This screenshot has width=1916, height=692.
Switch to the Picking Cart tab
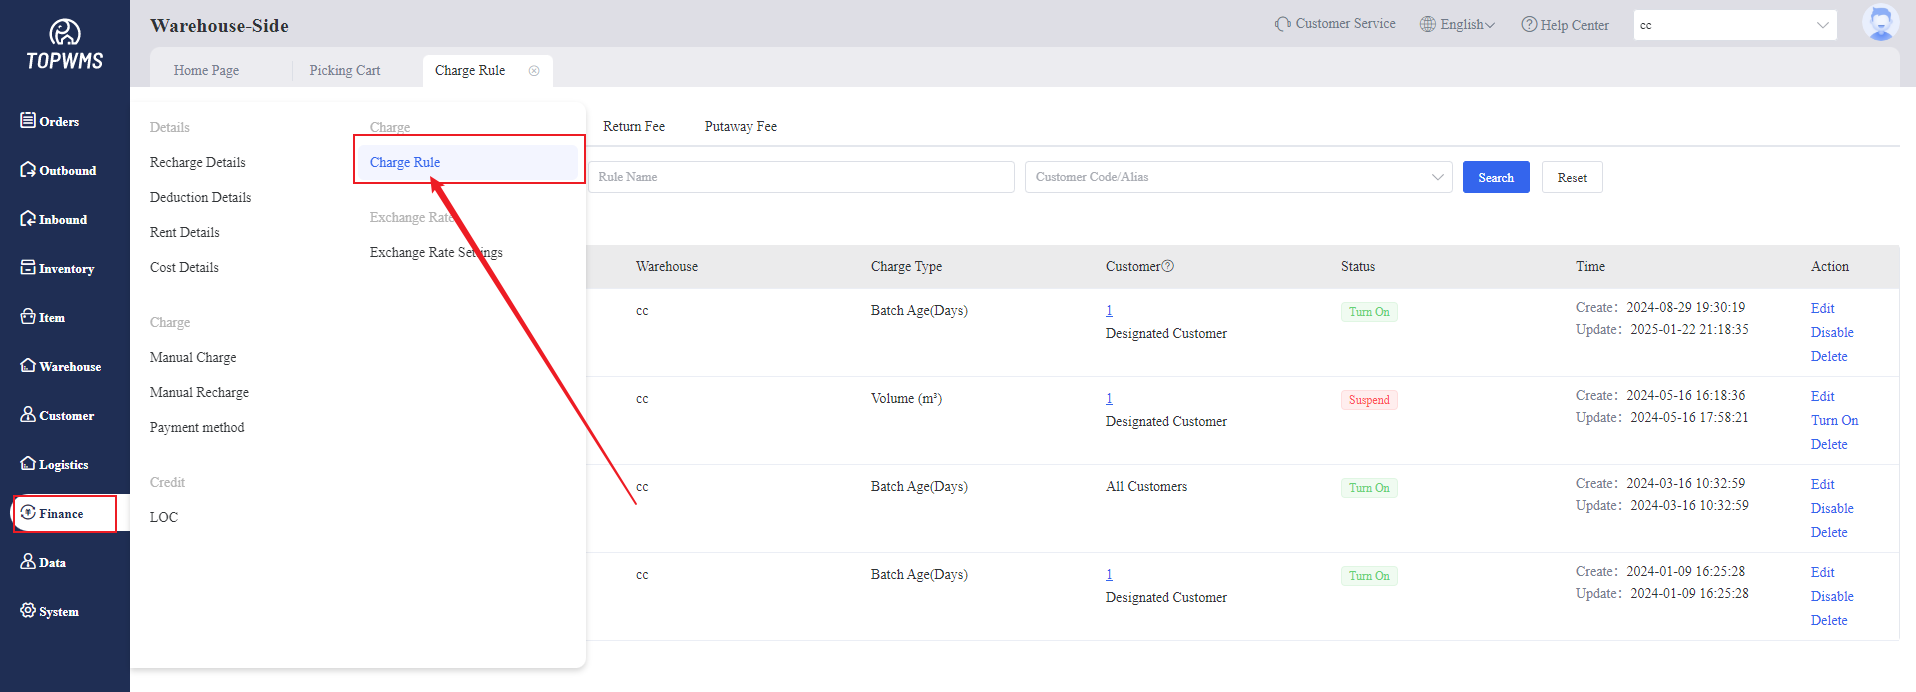click(x=344, y=71)
